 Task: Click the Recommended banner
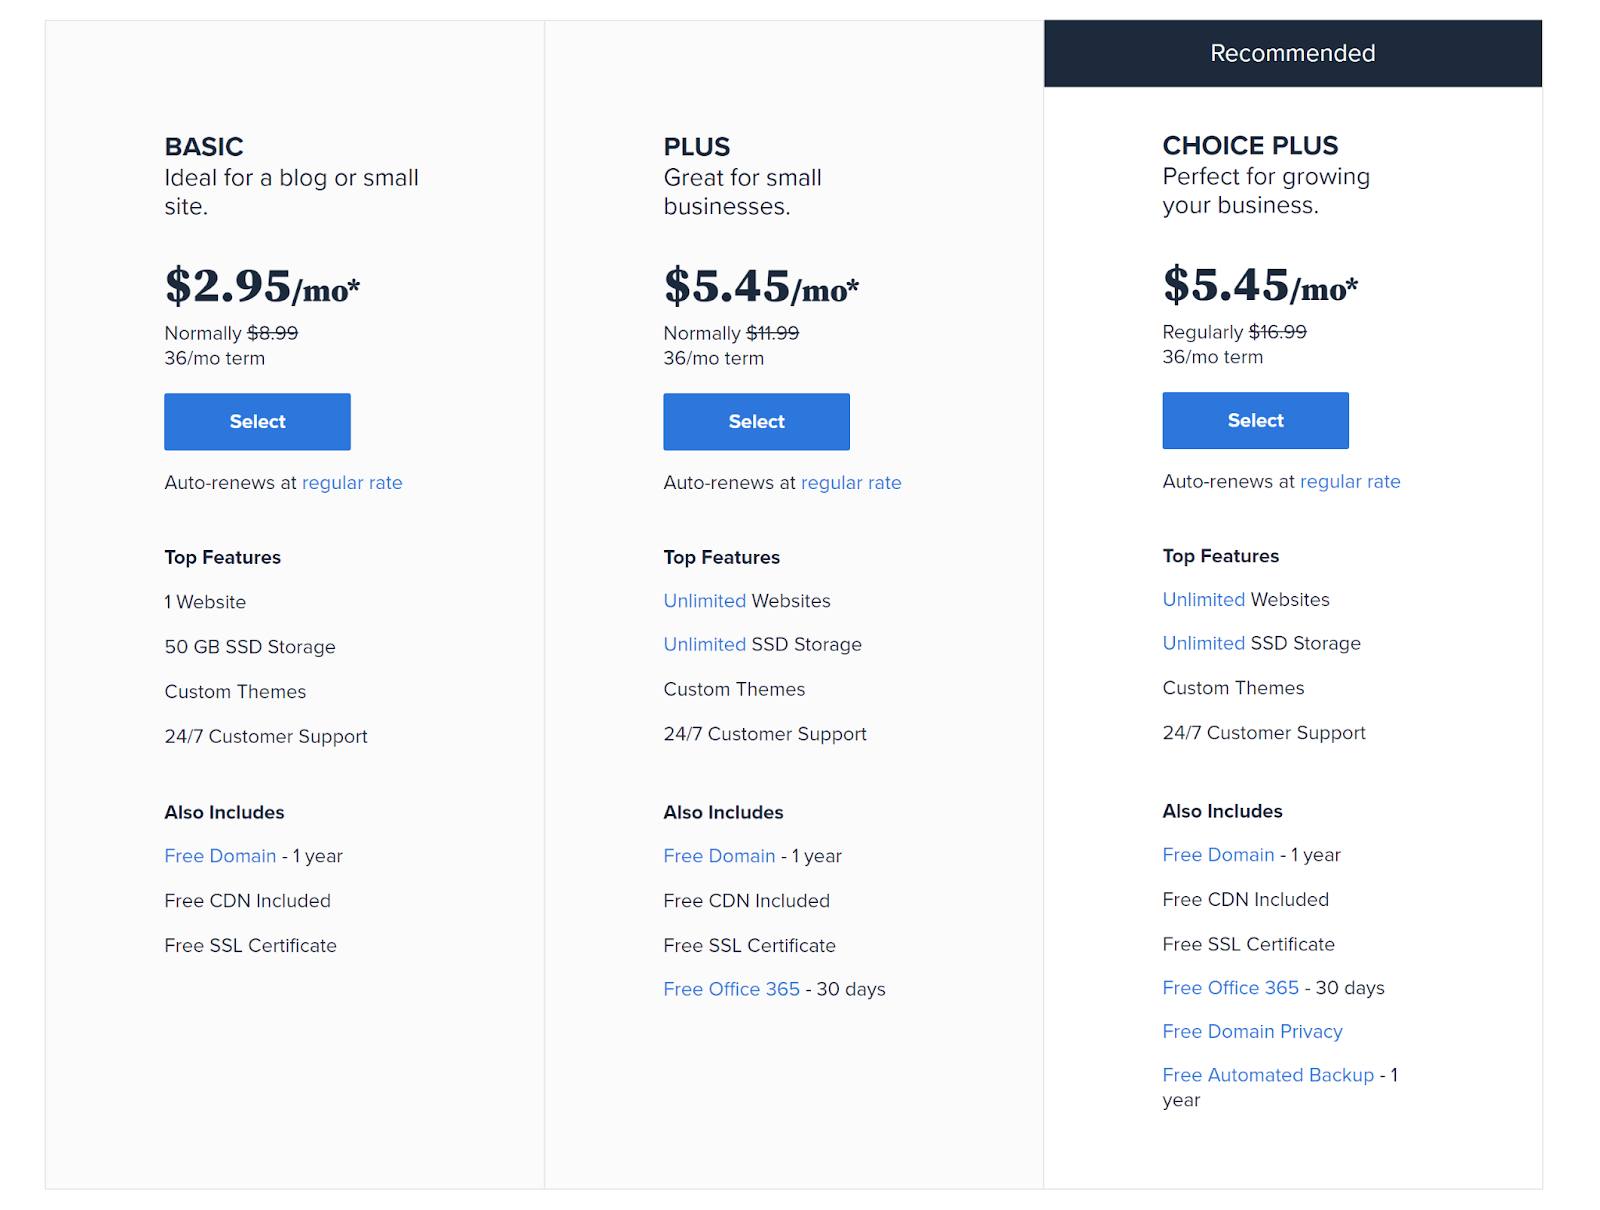click(1292, 53)
